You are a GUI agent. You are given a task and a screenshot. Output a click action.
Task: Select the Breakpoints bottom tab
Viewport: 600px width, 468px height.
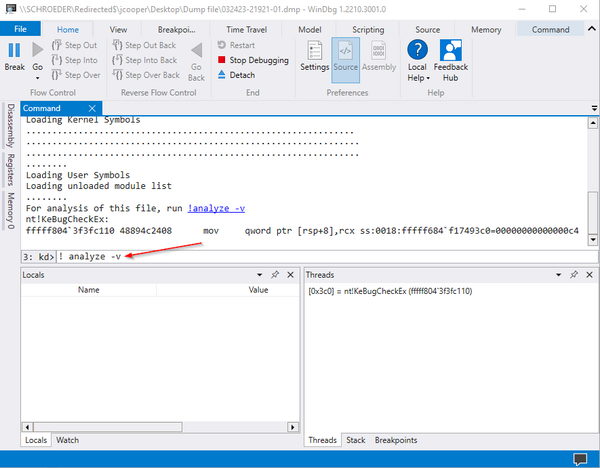396,440
